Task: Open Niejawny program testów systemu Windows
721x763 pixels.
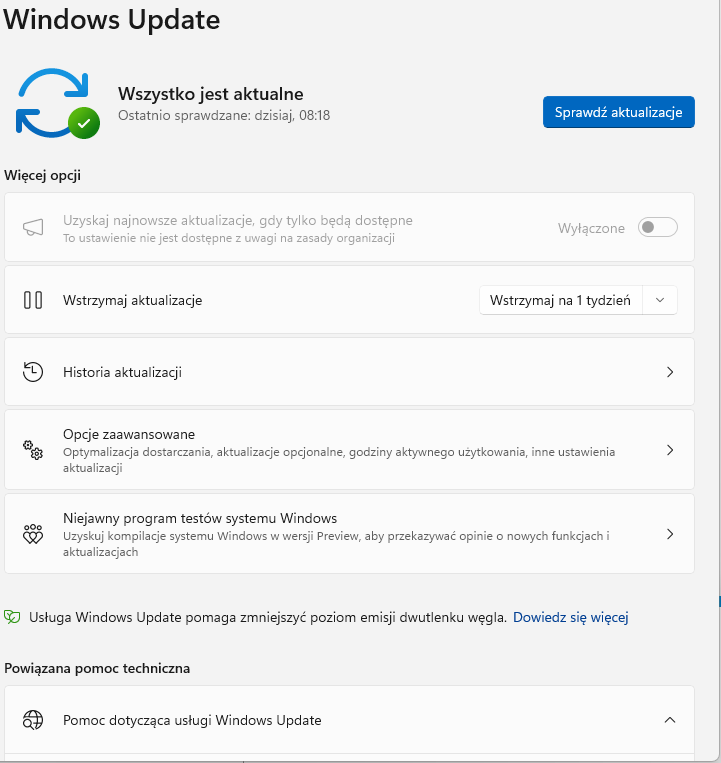Action: pyautogui.click(x=200, y=519)
